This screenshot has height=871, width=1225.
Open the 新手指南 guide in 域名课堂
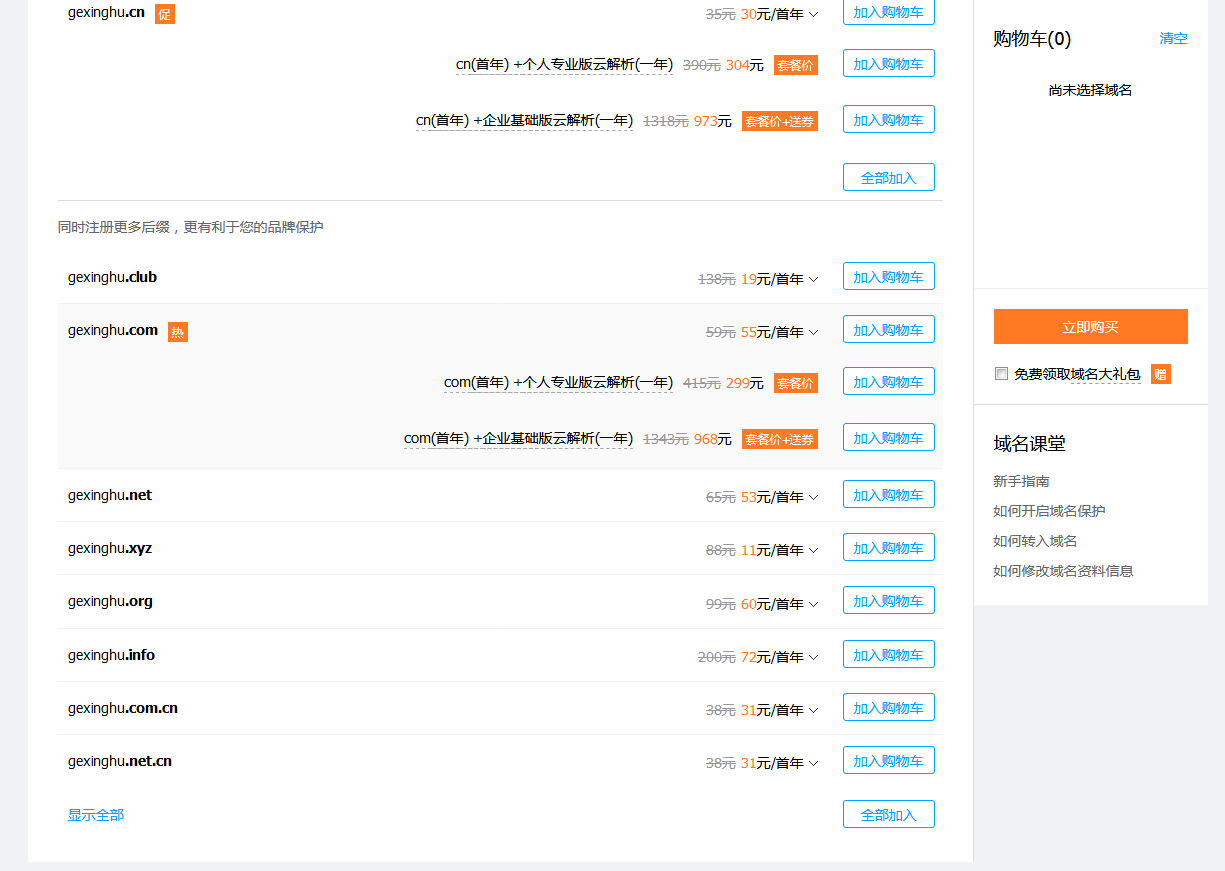(x=1019, y=481)
